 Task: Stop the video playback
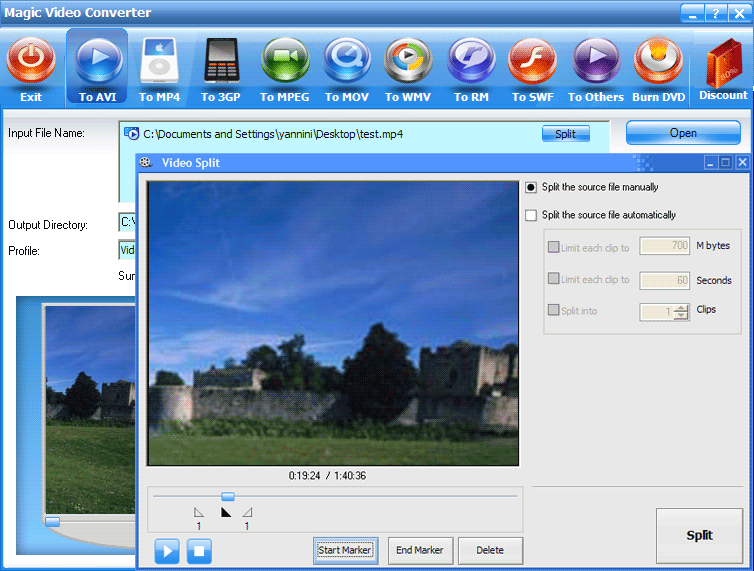click(199, 550)
